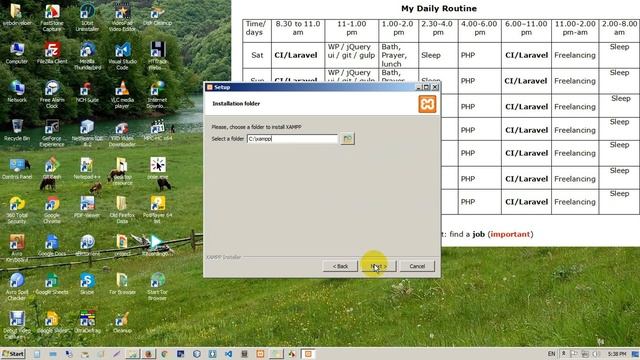Open Old Firefox Data folder
The image size is (640, 360).
tap(122, 209)
